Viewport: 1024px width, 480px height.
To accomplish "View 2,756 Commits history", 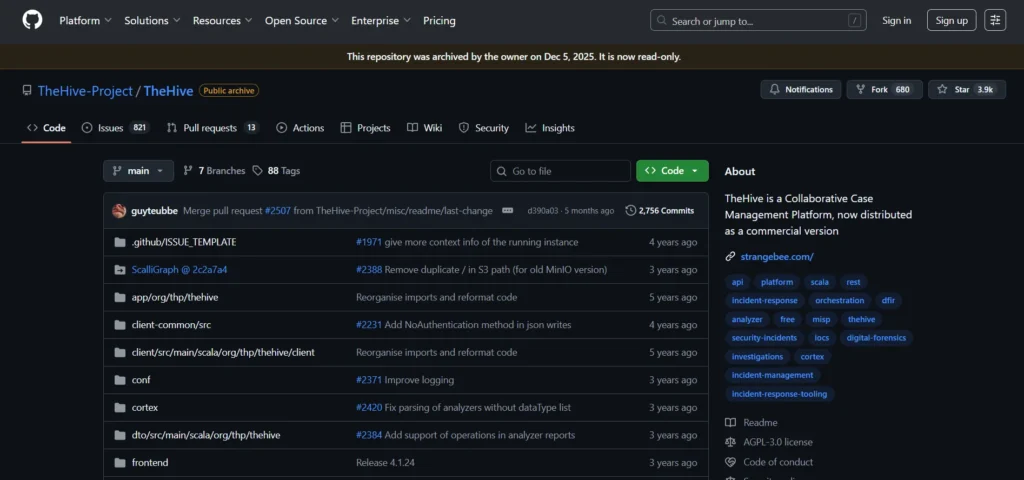I will (x=660, y=211).
